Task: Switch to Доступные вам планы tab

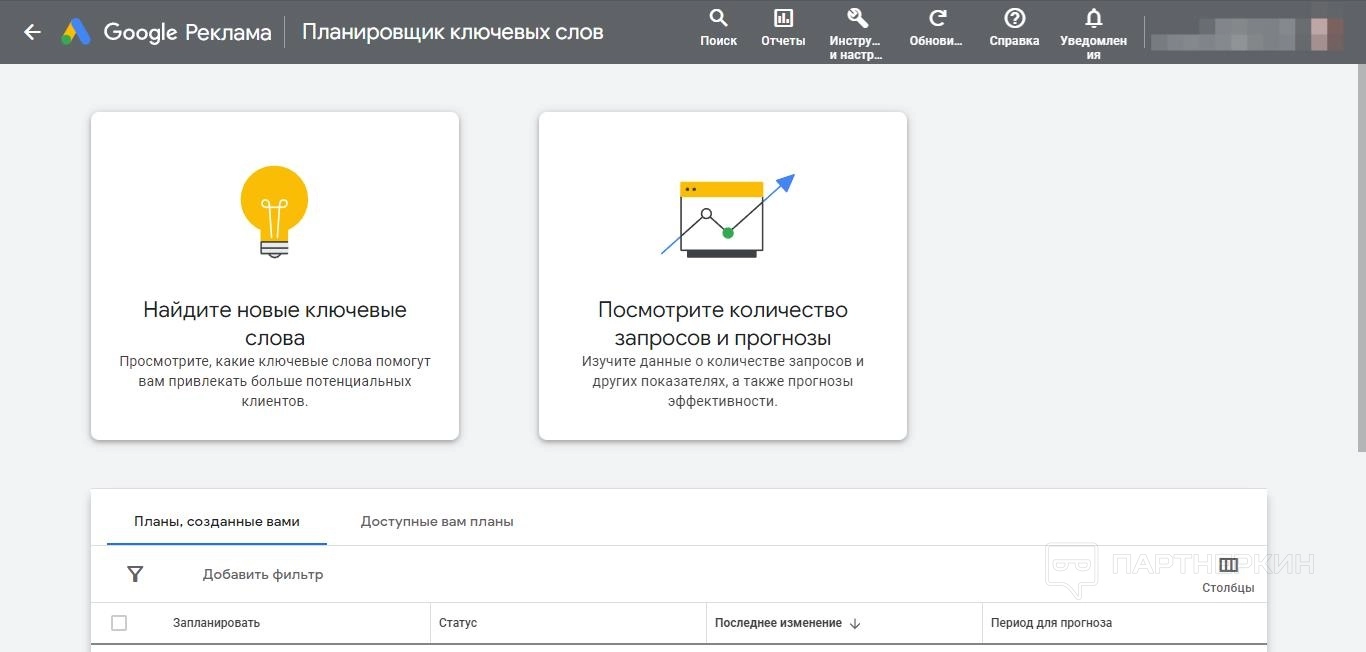Action: [x=437, y=521]
